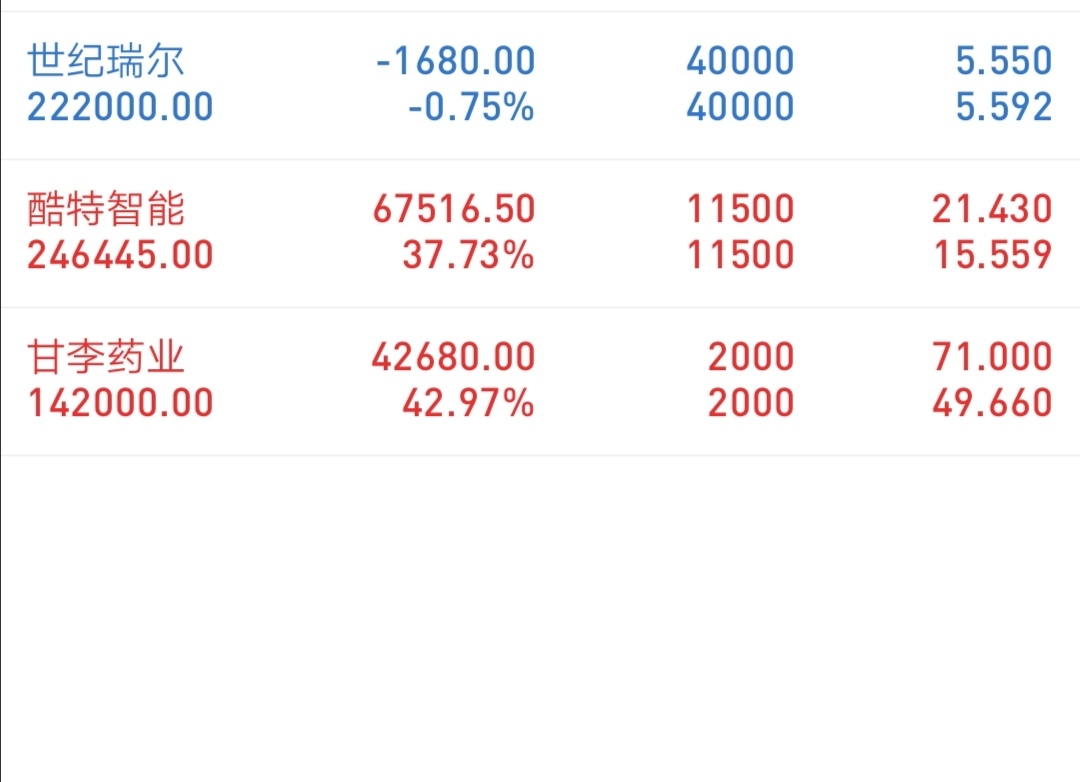The image size is (1080, 782).
Task: Tap 世纪瑞尔 holding quantity 40000
Action: tap(740, 61)
